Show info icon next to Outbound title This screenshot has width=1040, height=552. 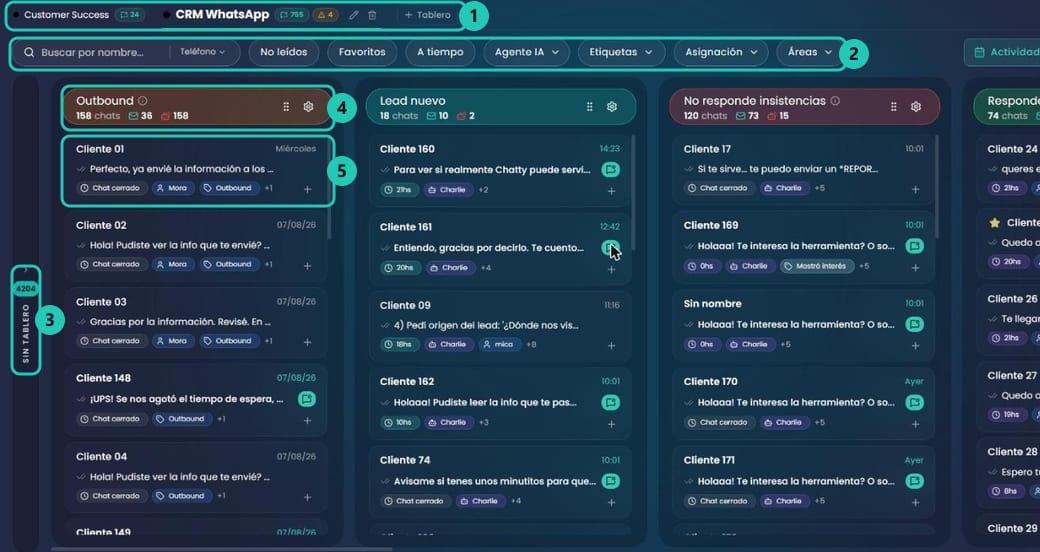143,101
